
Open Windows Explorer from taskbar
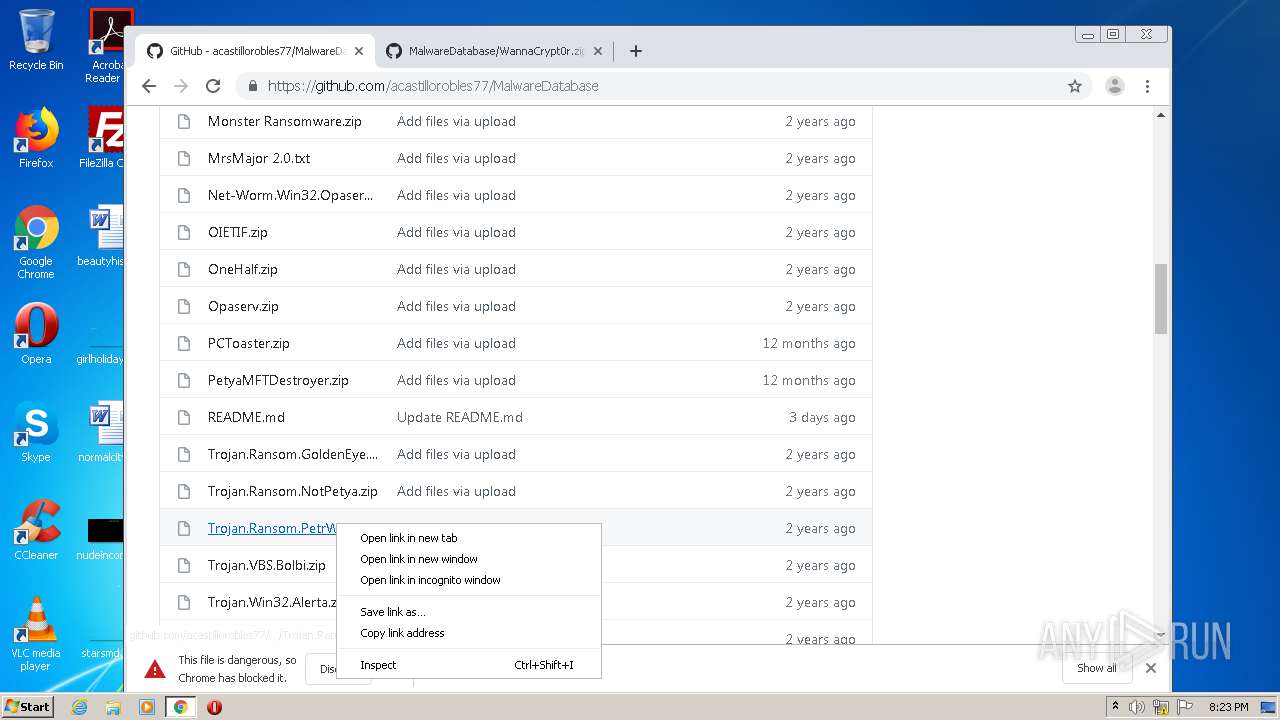point(113,707)
